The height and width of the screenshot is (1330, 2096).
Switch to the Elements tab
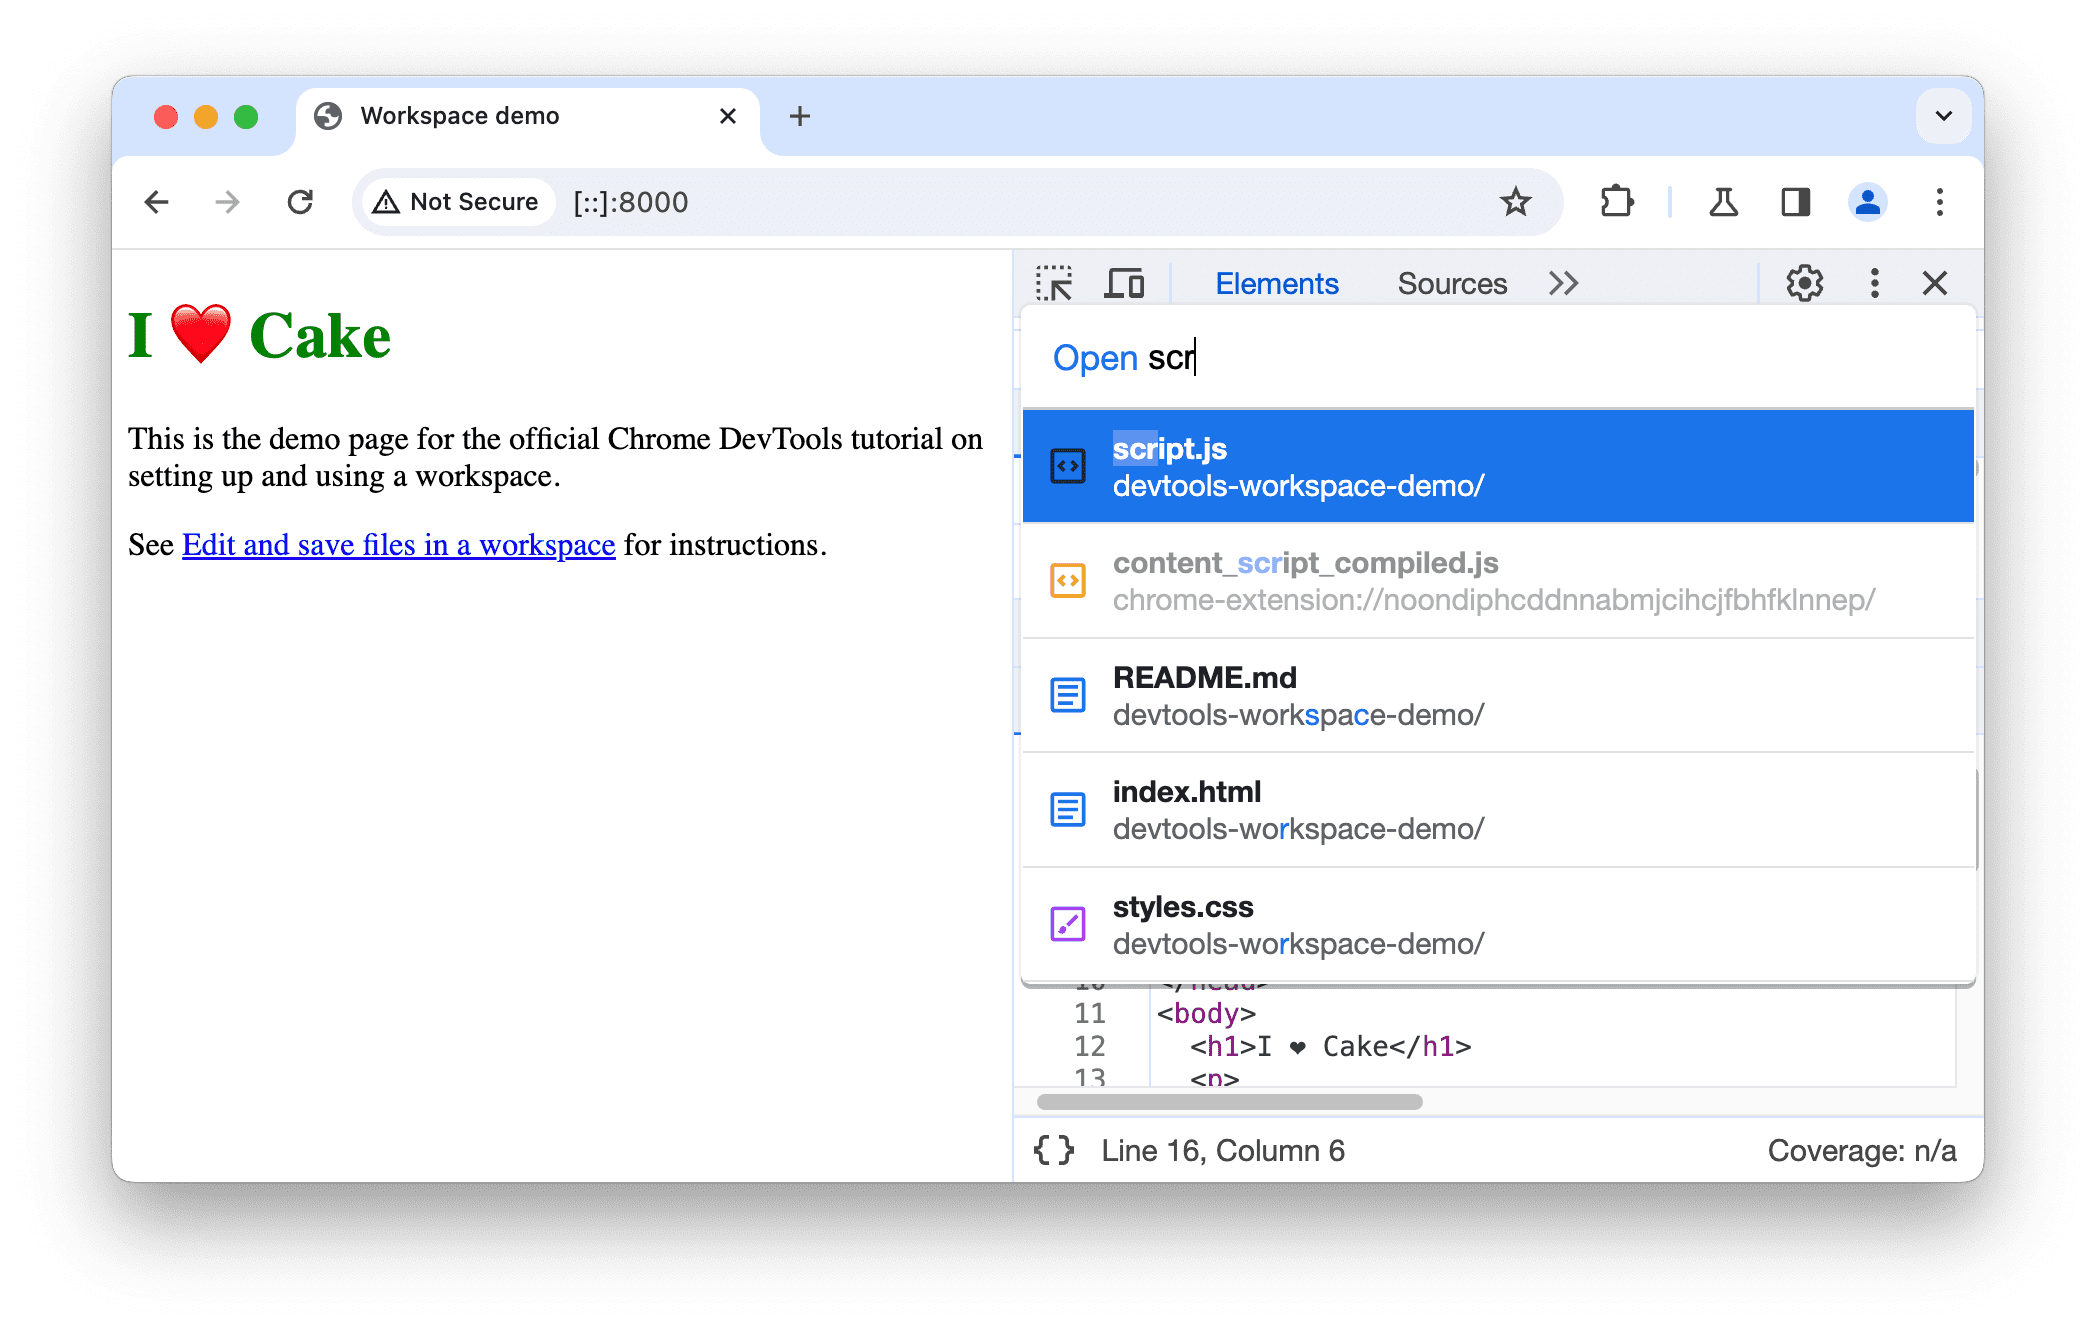[1277, 282]
